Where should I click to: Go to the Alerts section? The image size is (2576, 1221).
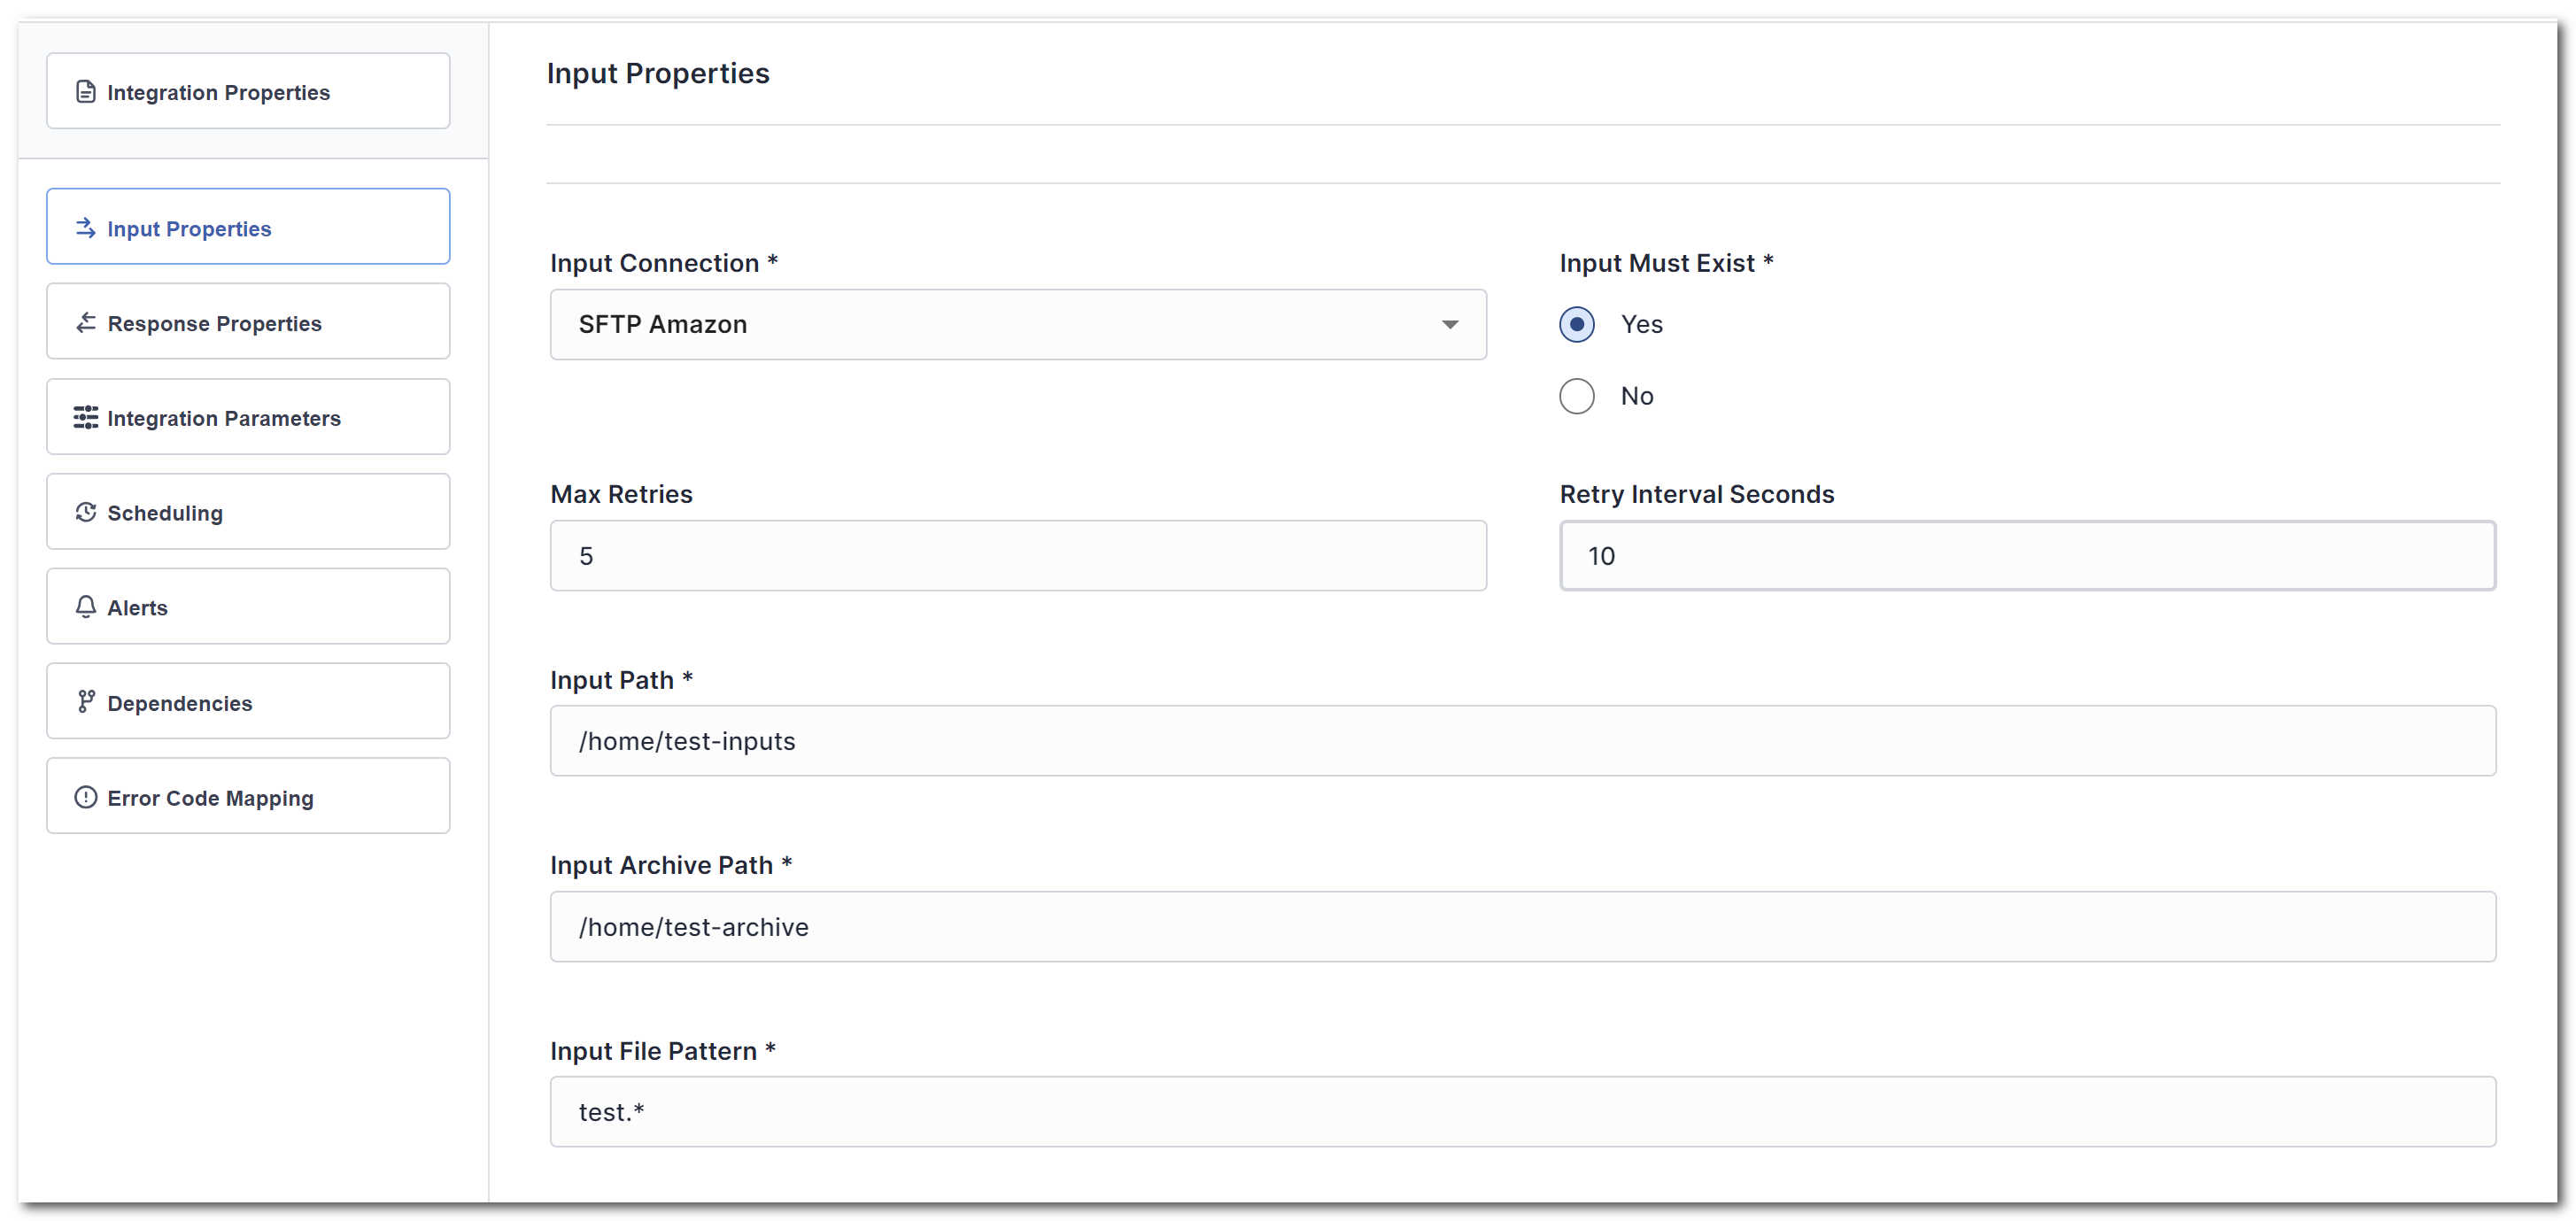248,607
